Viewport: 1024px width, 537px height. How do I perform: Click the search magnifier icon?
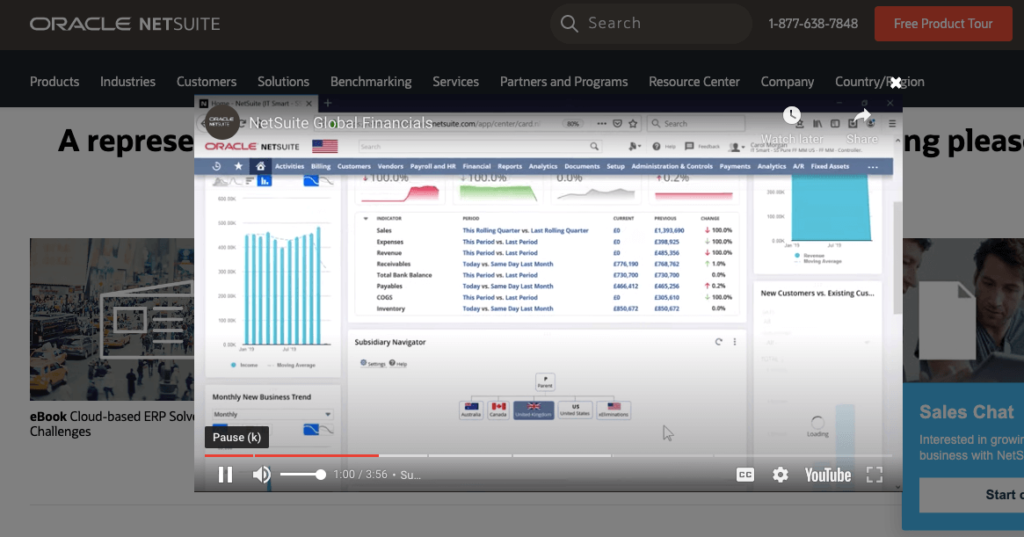click(569, 23)
